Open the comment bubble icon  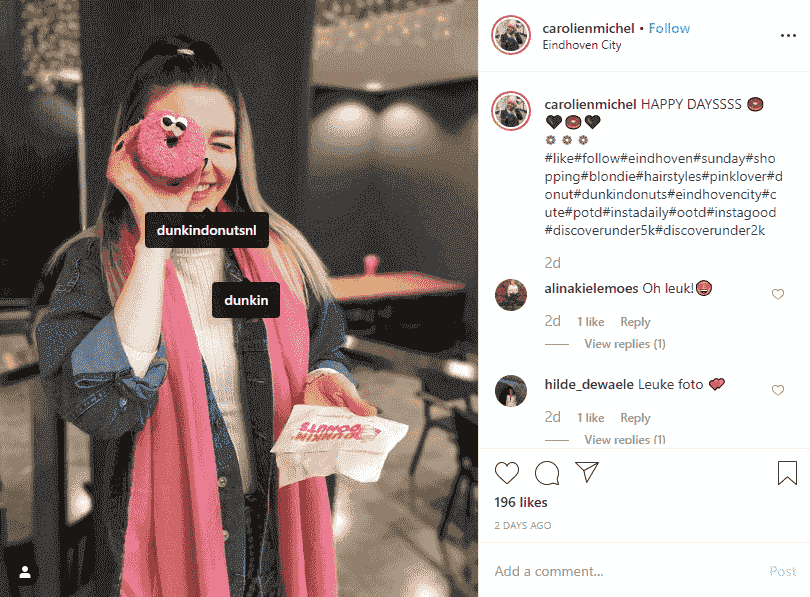547,473
